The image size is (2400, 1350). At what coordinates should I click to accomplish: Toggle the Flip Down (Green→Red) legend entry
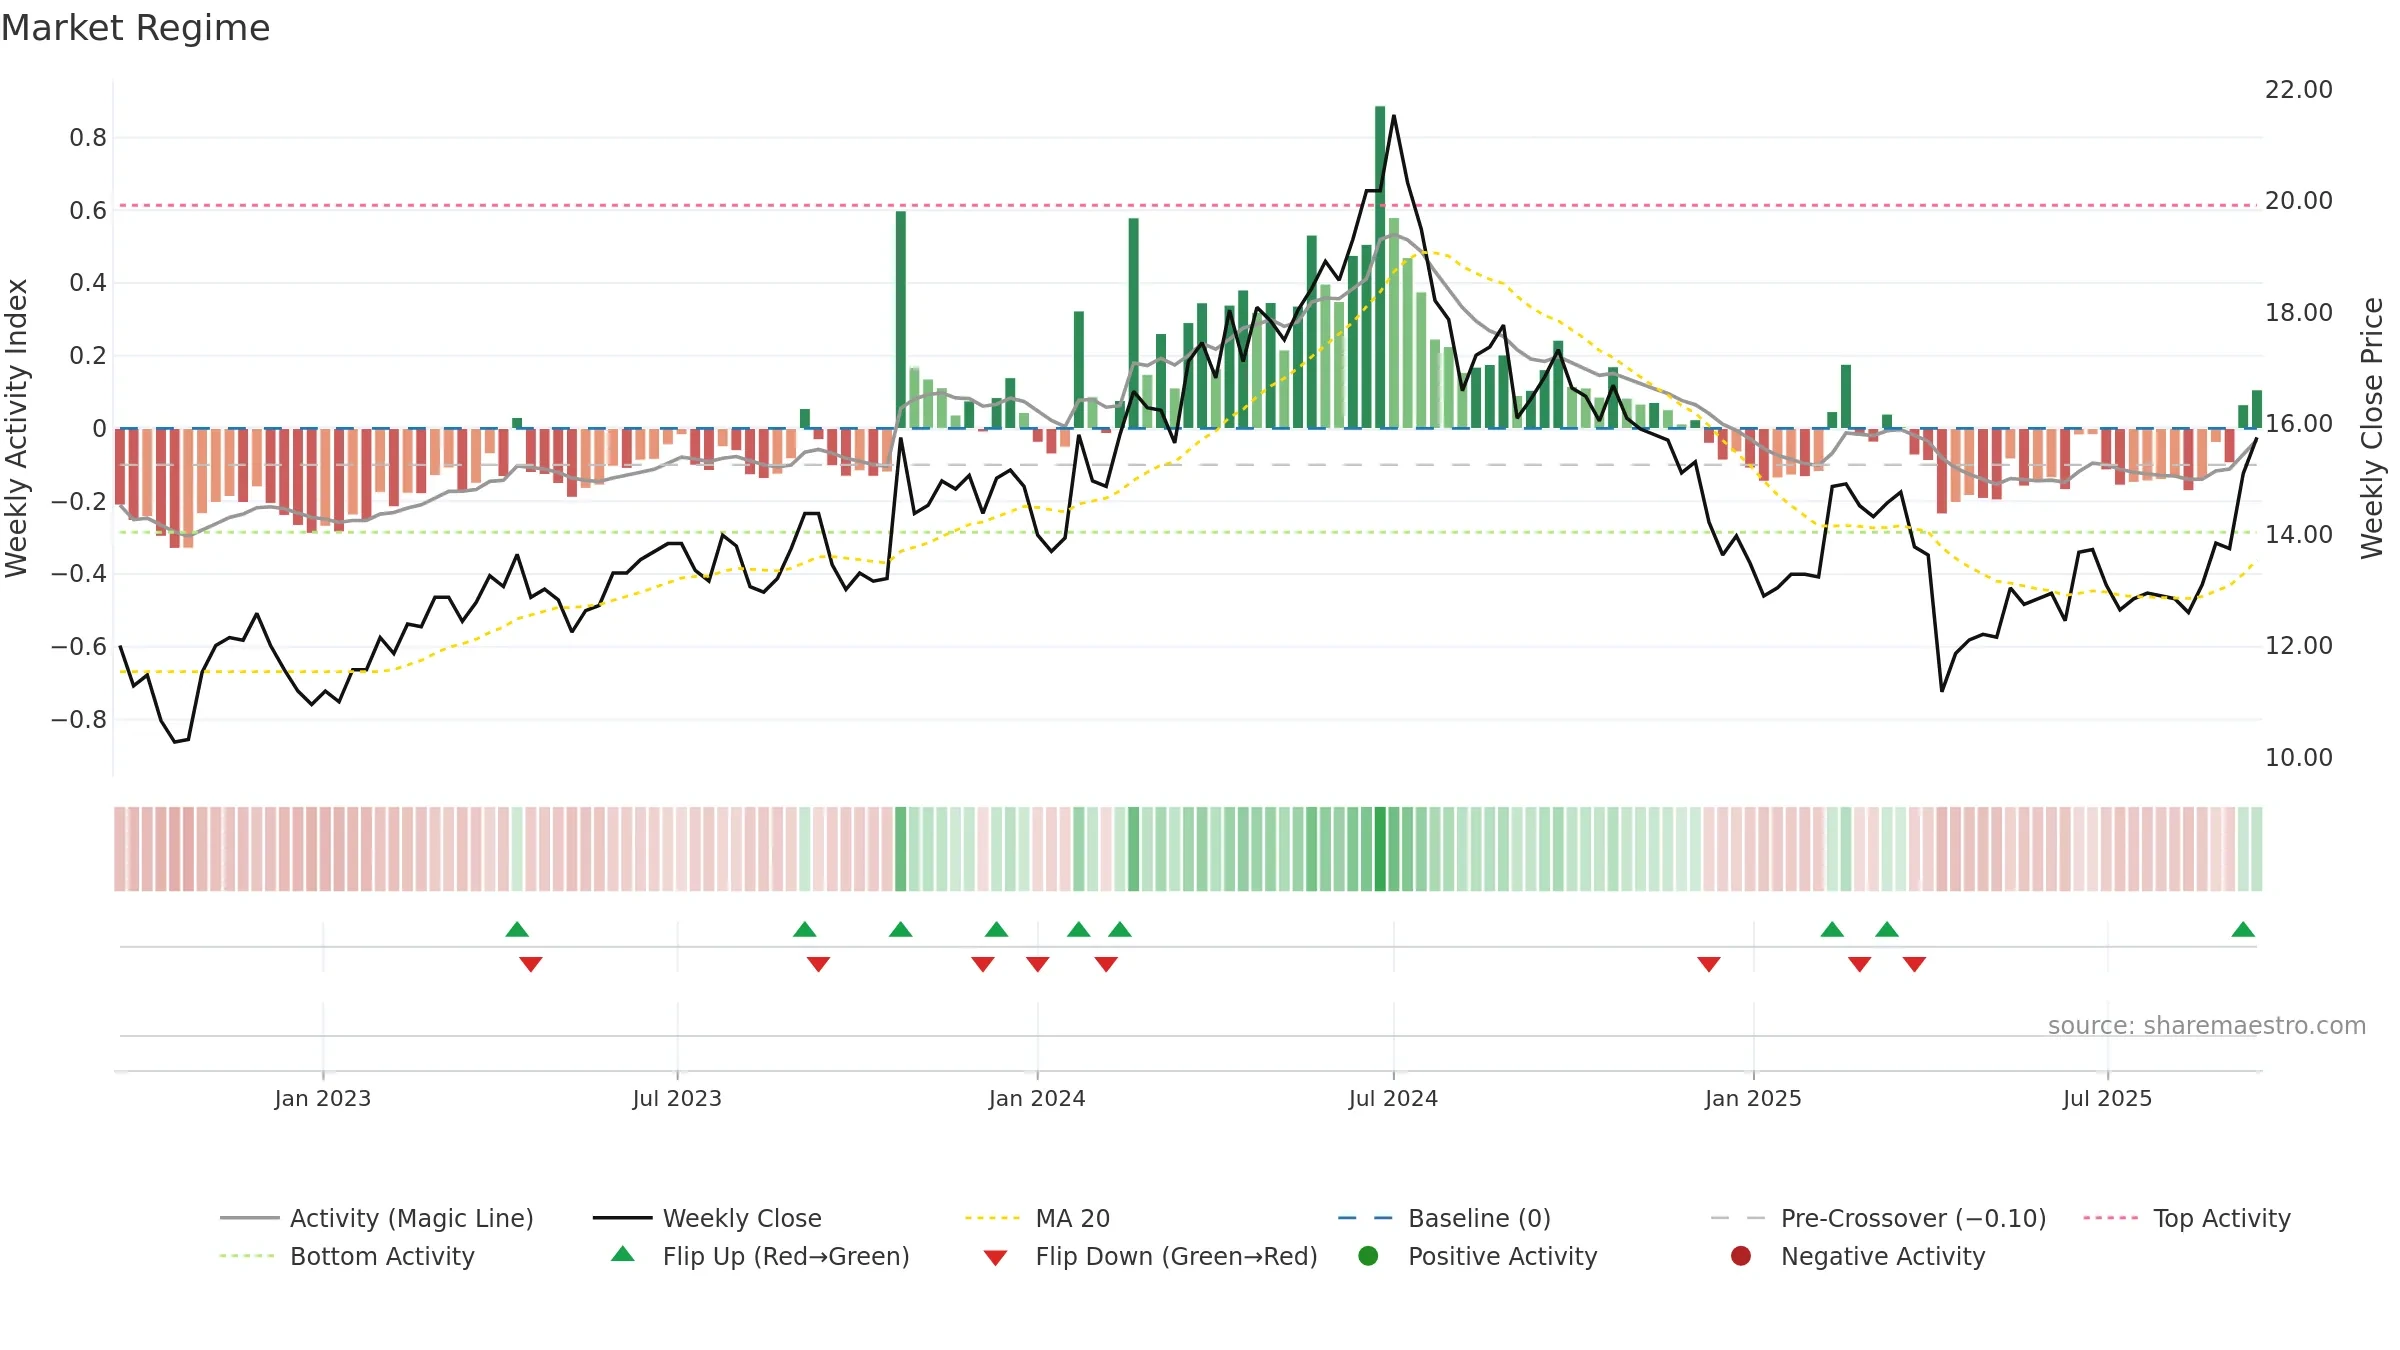coord(1150,1256)
